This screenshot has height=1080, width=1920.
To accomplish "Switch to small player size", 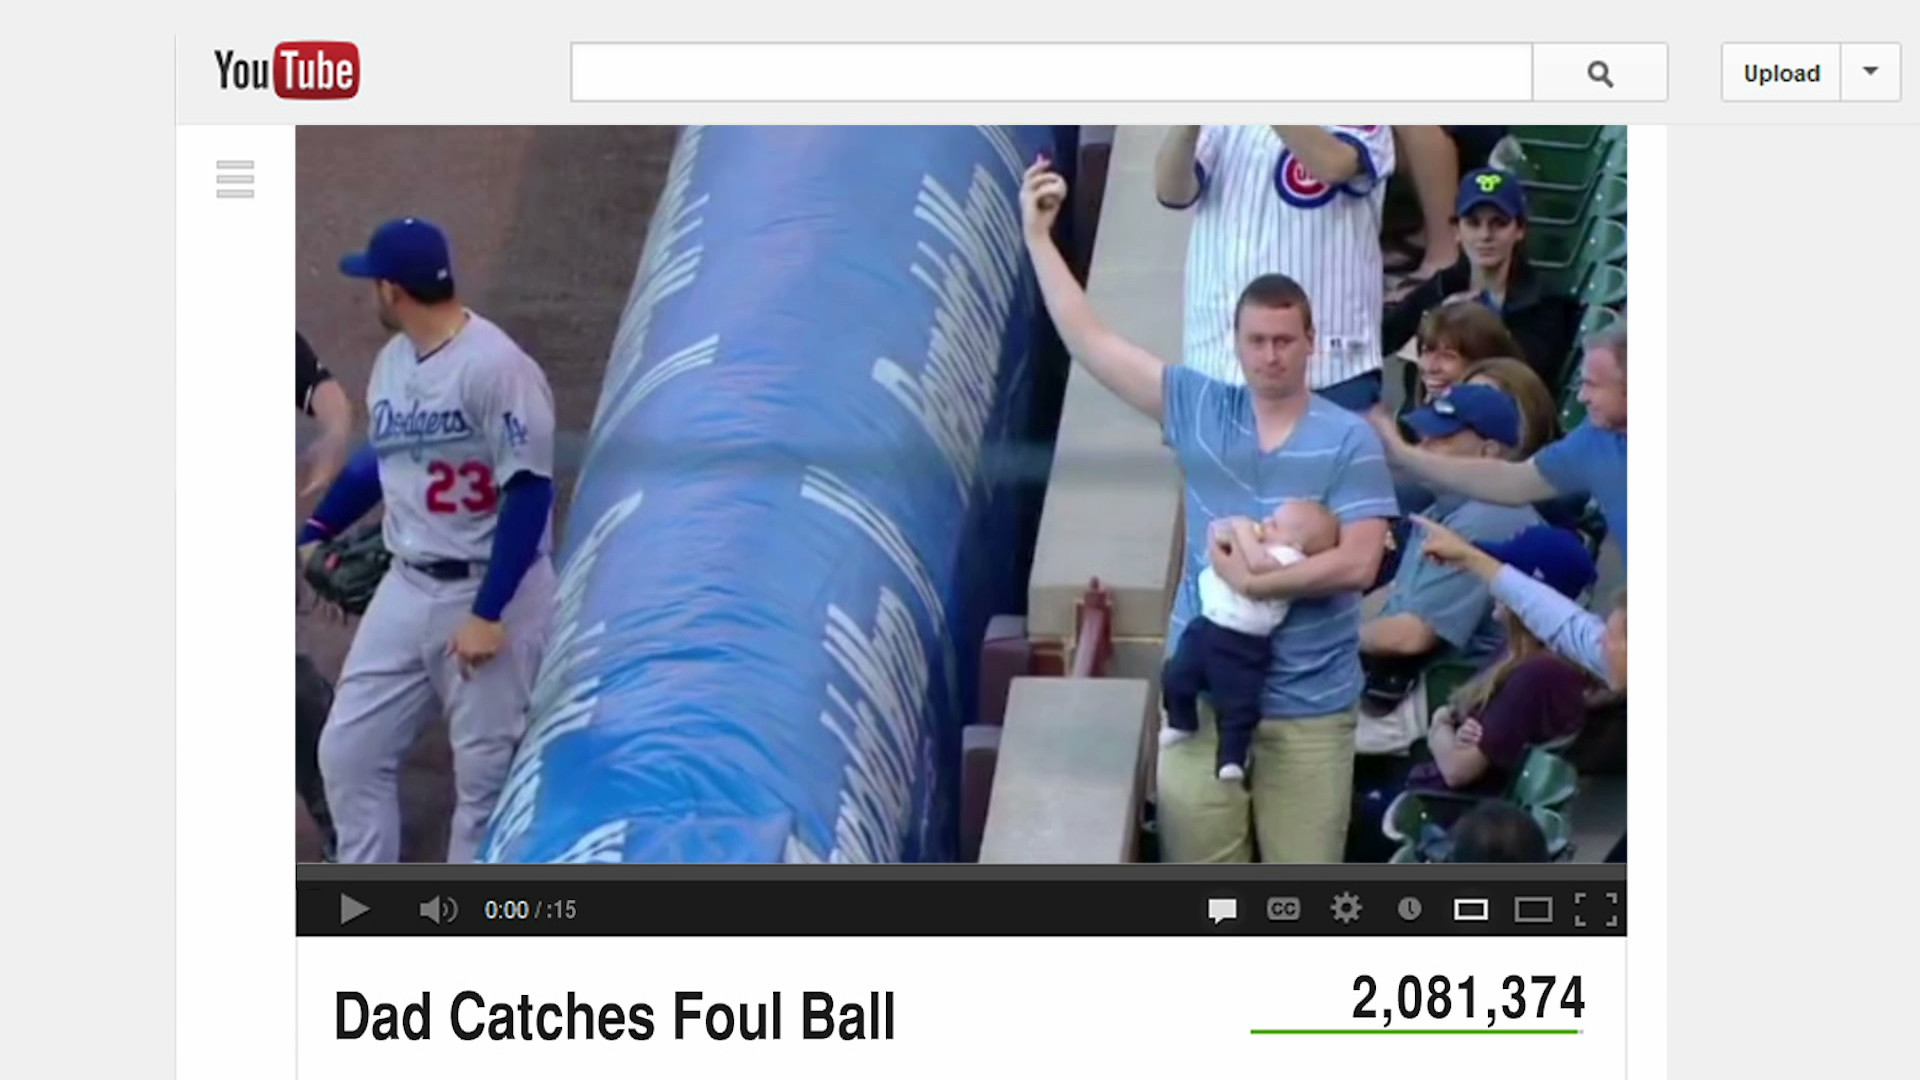I will coord(1470,909).
